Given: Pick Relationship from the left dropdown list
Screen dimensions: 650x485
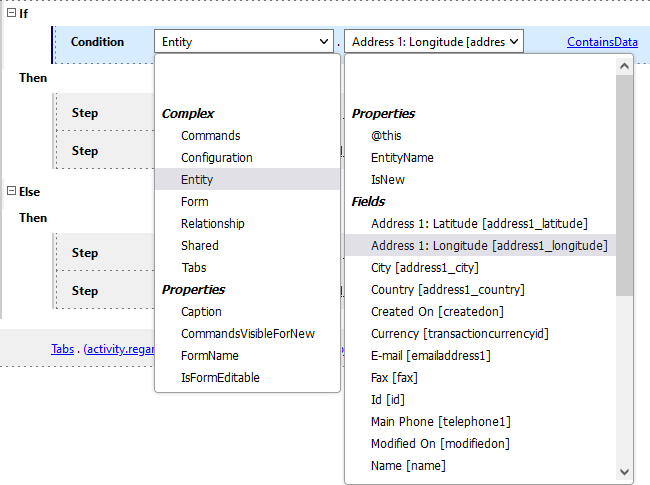Looking at the screenshot, I should pos(212,224).
